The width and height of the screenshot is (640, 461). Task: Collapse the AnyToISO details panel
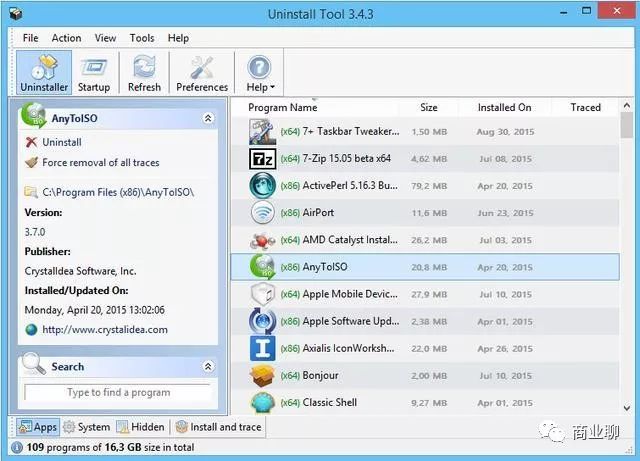click(x=208, y=118)
